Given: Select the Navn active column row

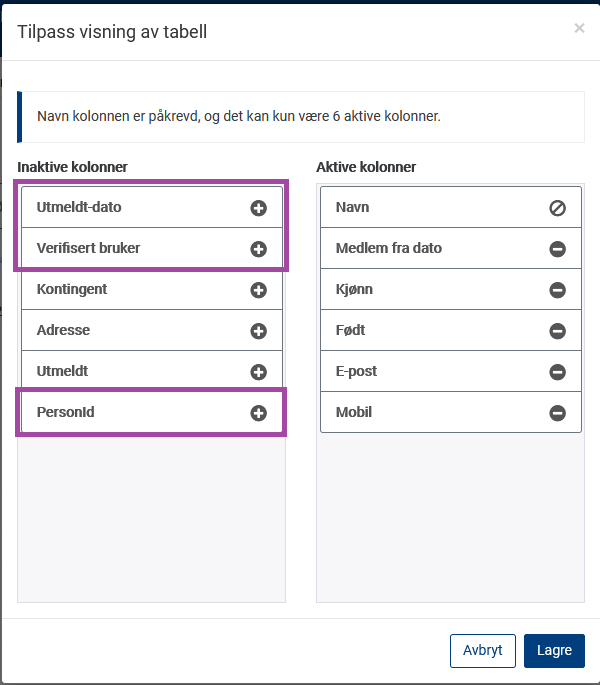Looking at the screenshot, I should point(451,207).
